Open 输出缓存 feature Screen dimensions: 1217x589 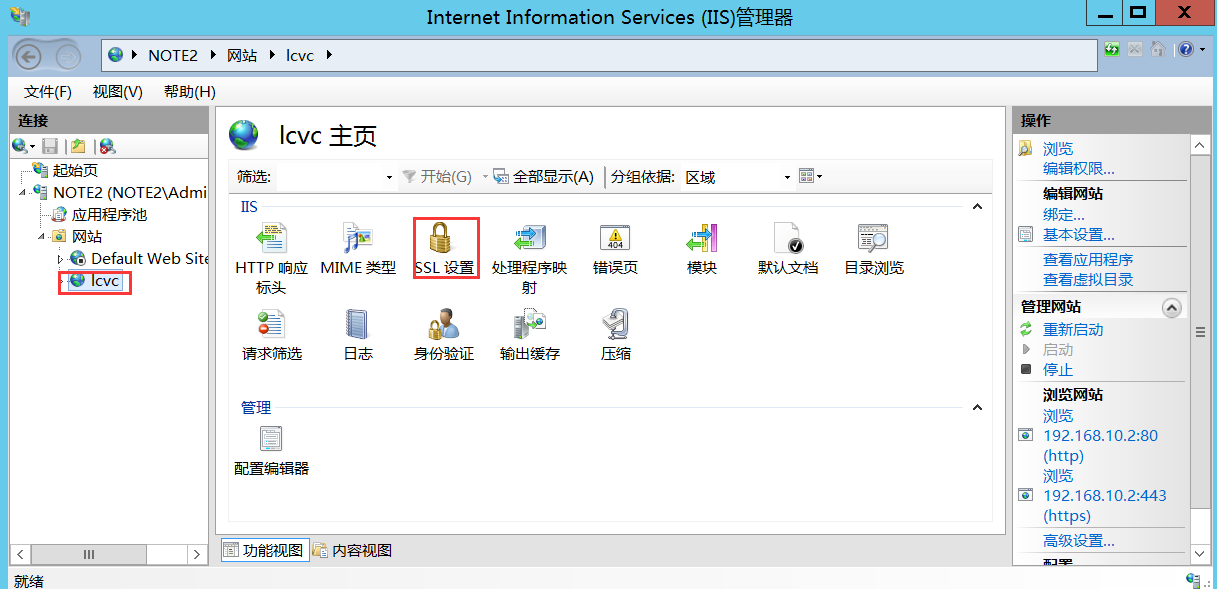(529, 332)
